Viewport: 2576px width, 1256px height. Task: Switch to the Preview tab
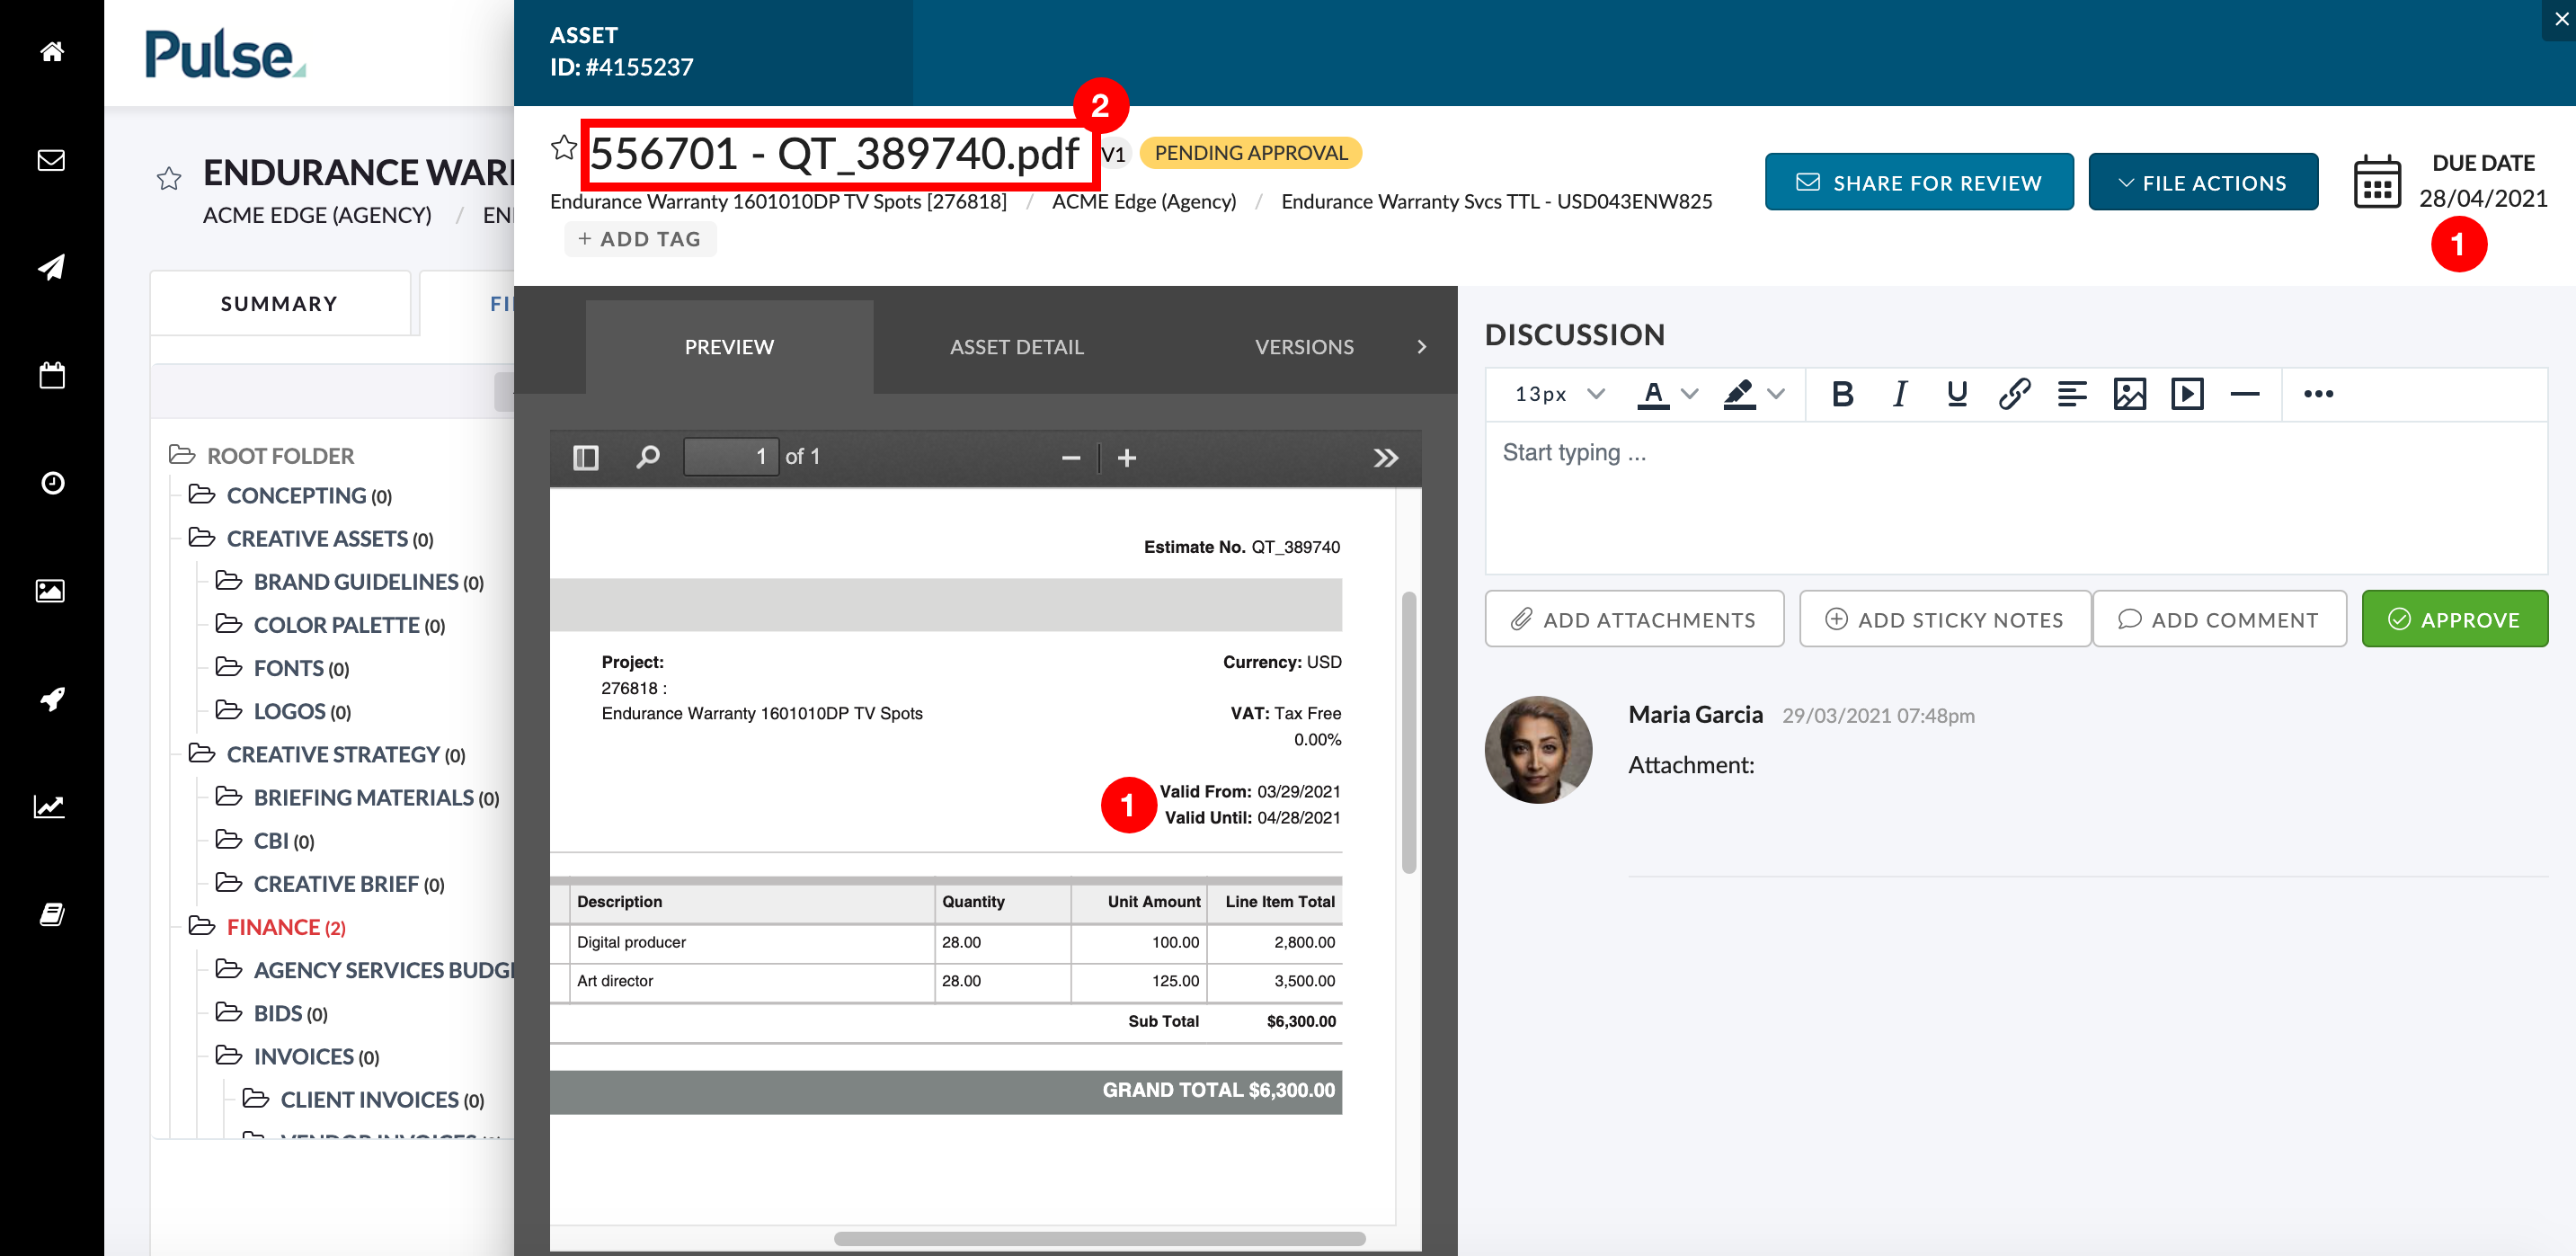click(729, 347)
